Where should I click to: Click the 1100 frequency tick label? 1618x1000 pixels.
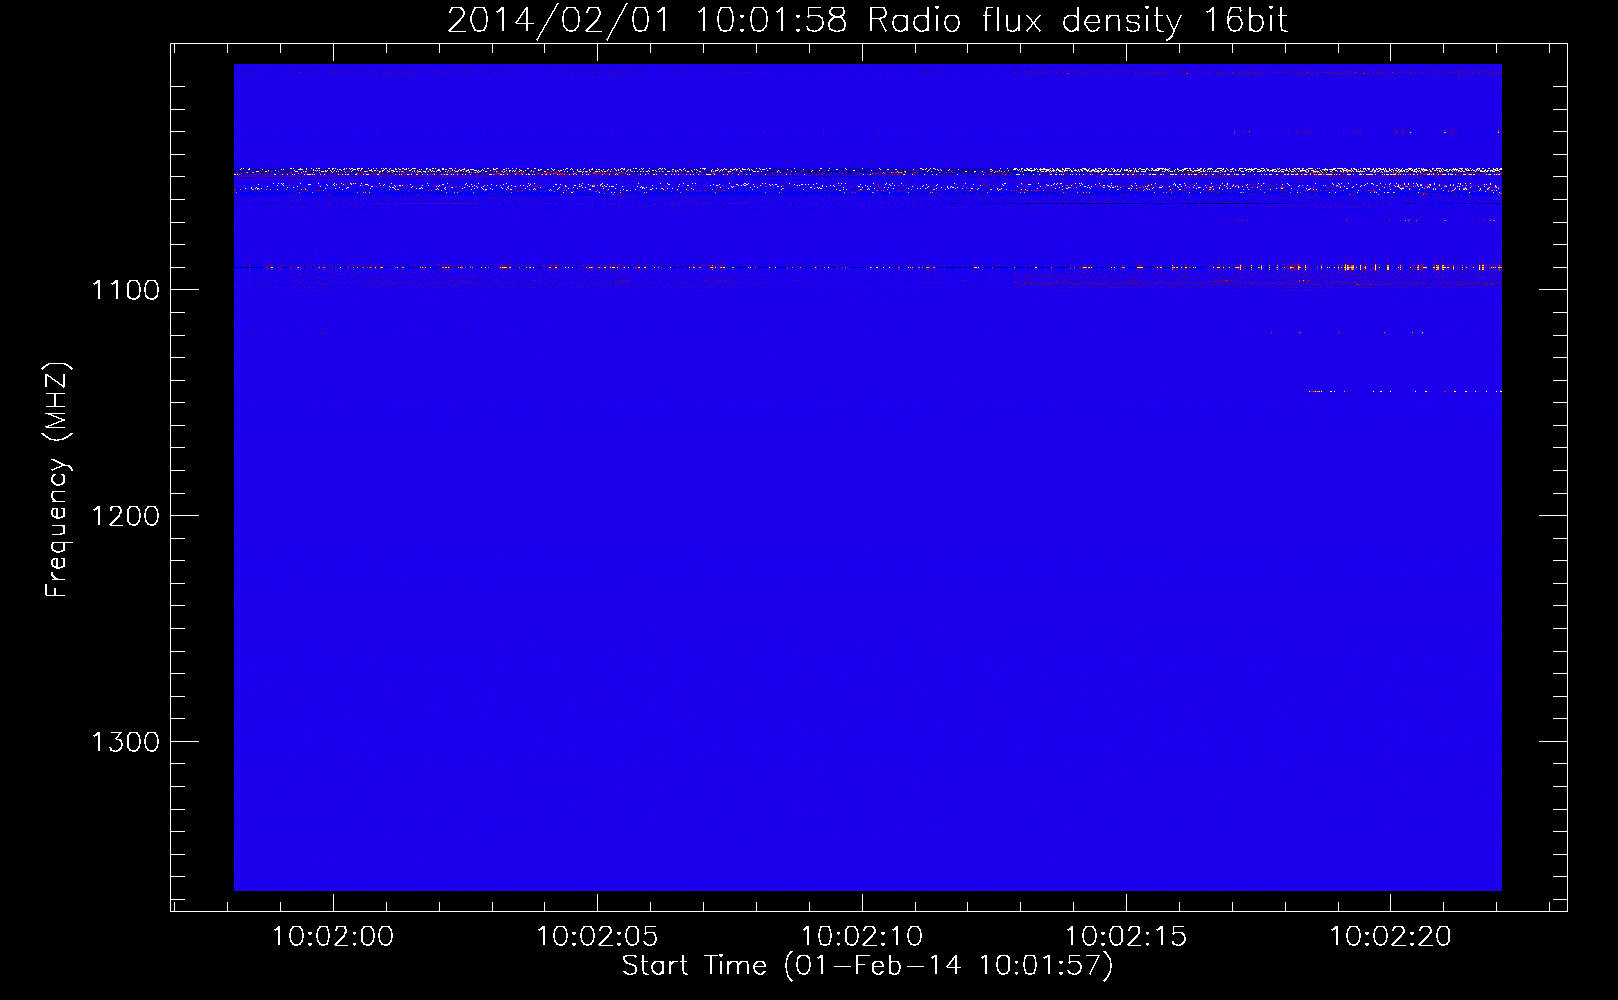coord(125,290)
